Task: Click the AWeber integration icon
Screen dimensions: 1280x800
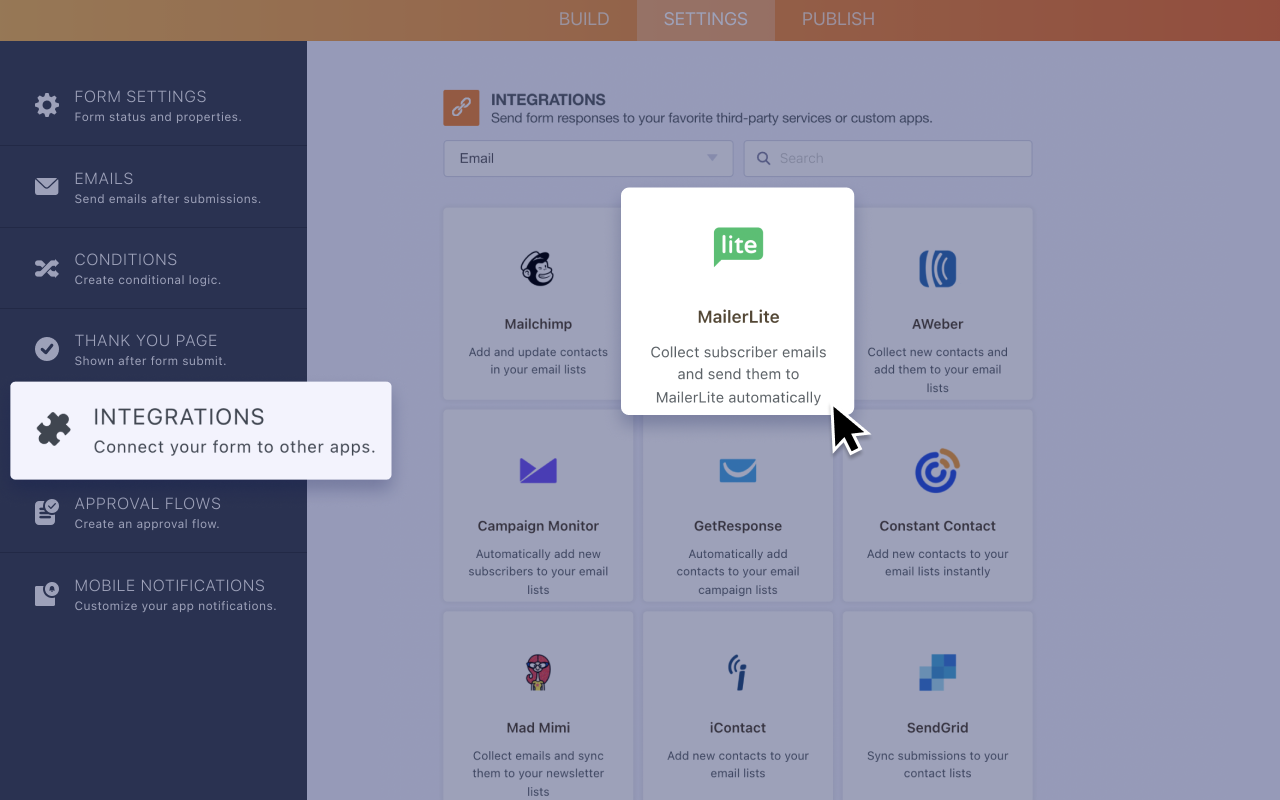Action: (x=937, y=268)
